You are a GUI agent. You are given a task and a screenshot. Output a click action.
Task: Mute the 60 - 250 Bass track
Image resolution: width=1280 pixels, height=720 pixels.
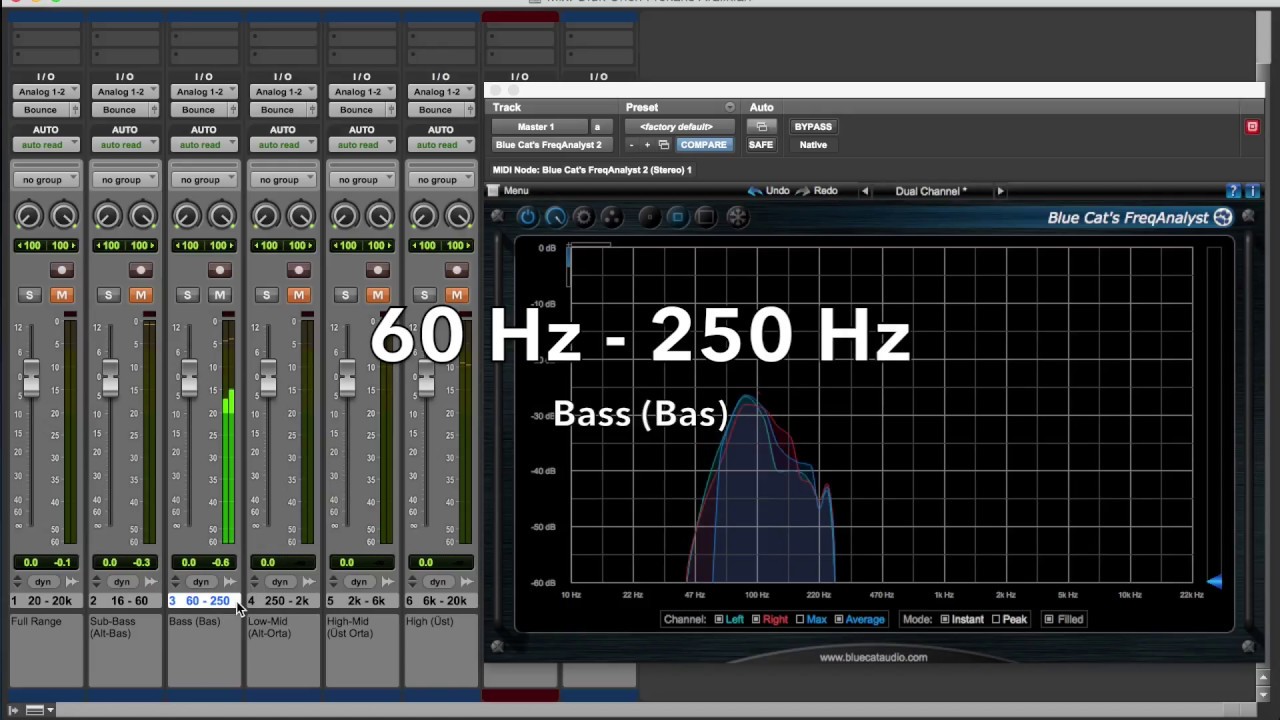point(220,295)
